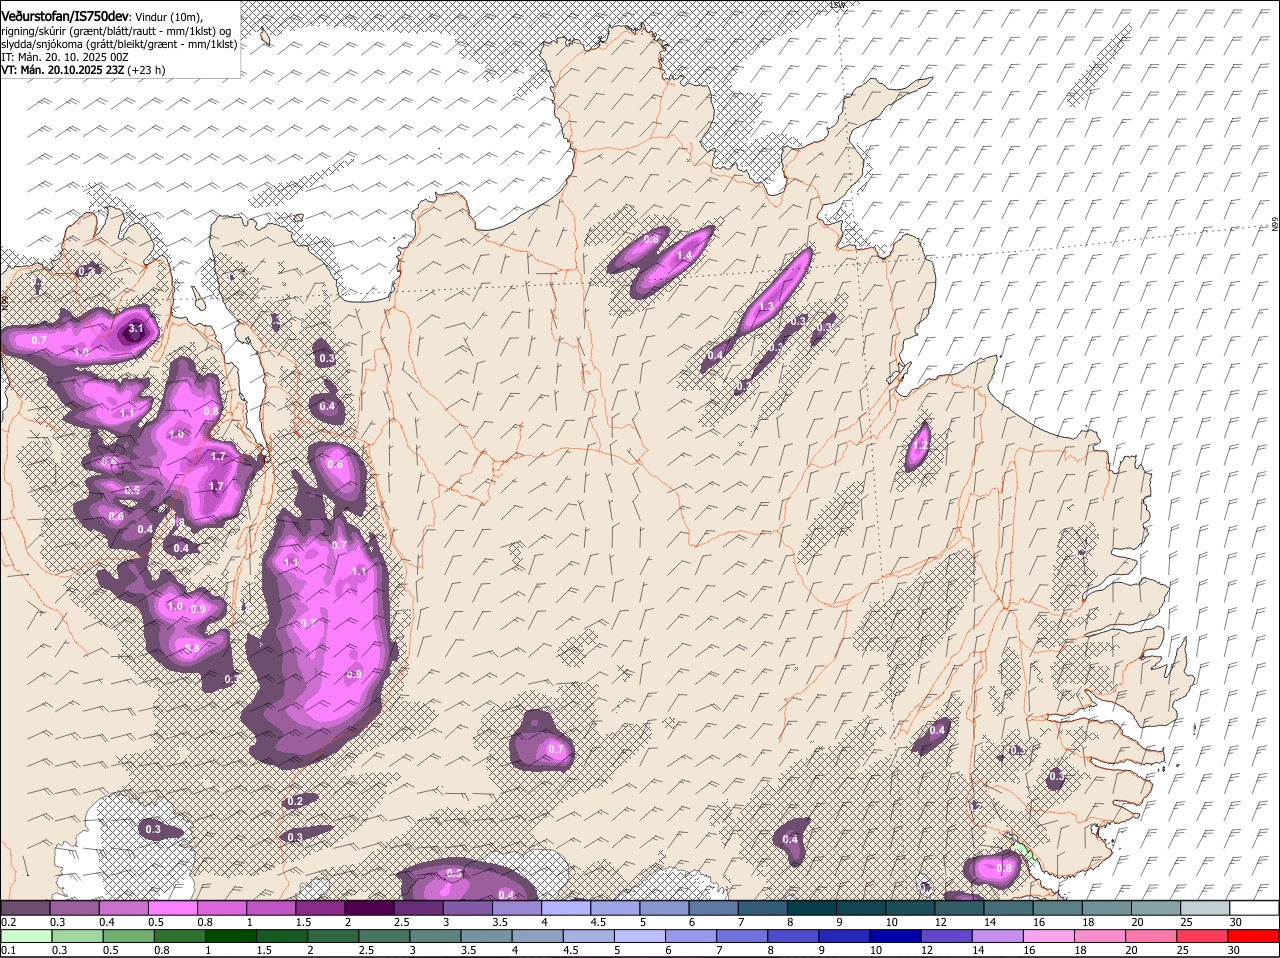Click the 'VT: Mán. 20.10.2025 23Z (+23 h)' line

(x=83, y=70)
